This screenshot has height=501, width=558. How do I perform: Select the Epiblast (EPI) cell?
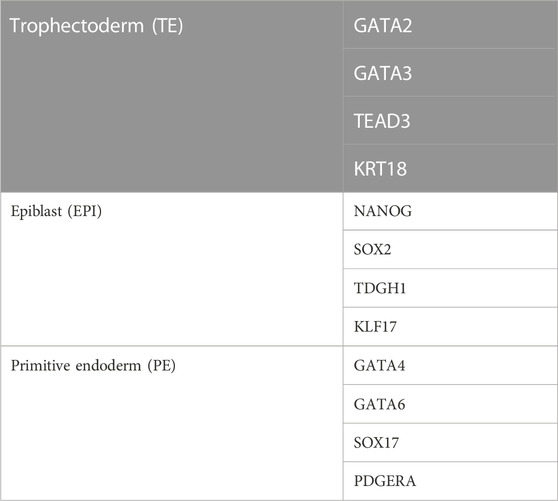click(x=172, y=269)
